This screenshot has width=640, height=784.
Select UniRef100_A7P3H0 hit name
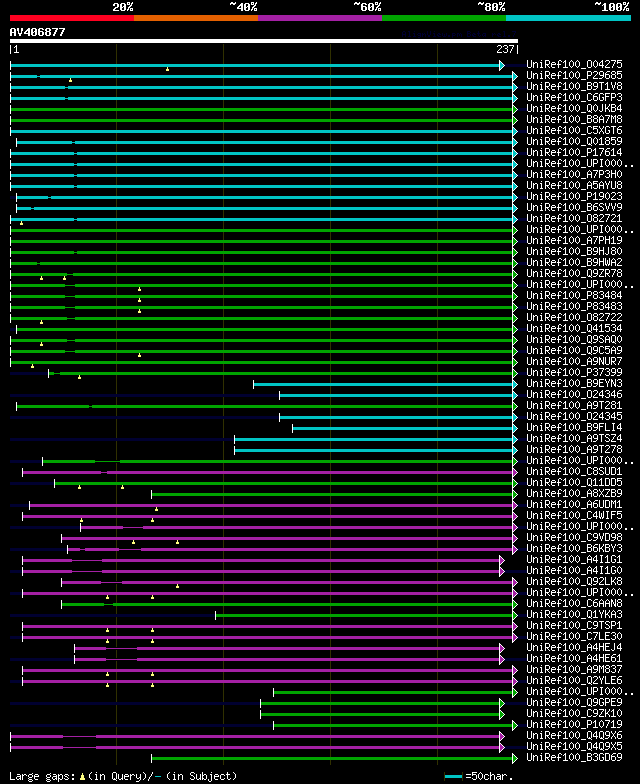tap(574, 174)
